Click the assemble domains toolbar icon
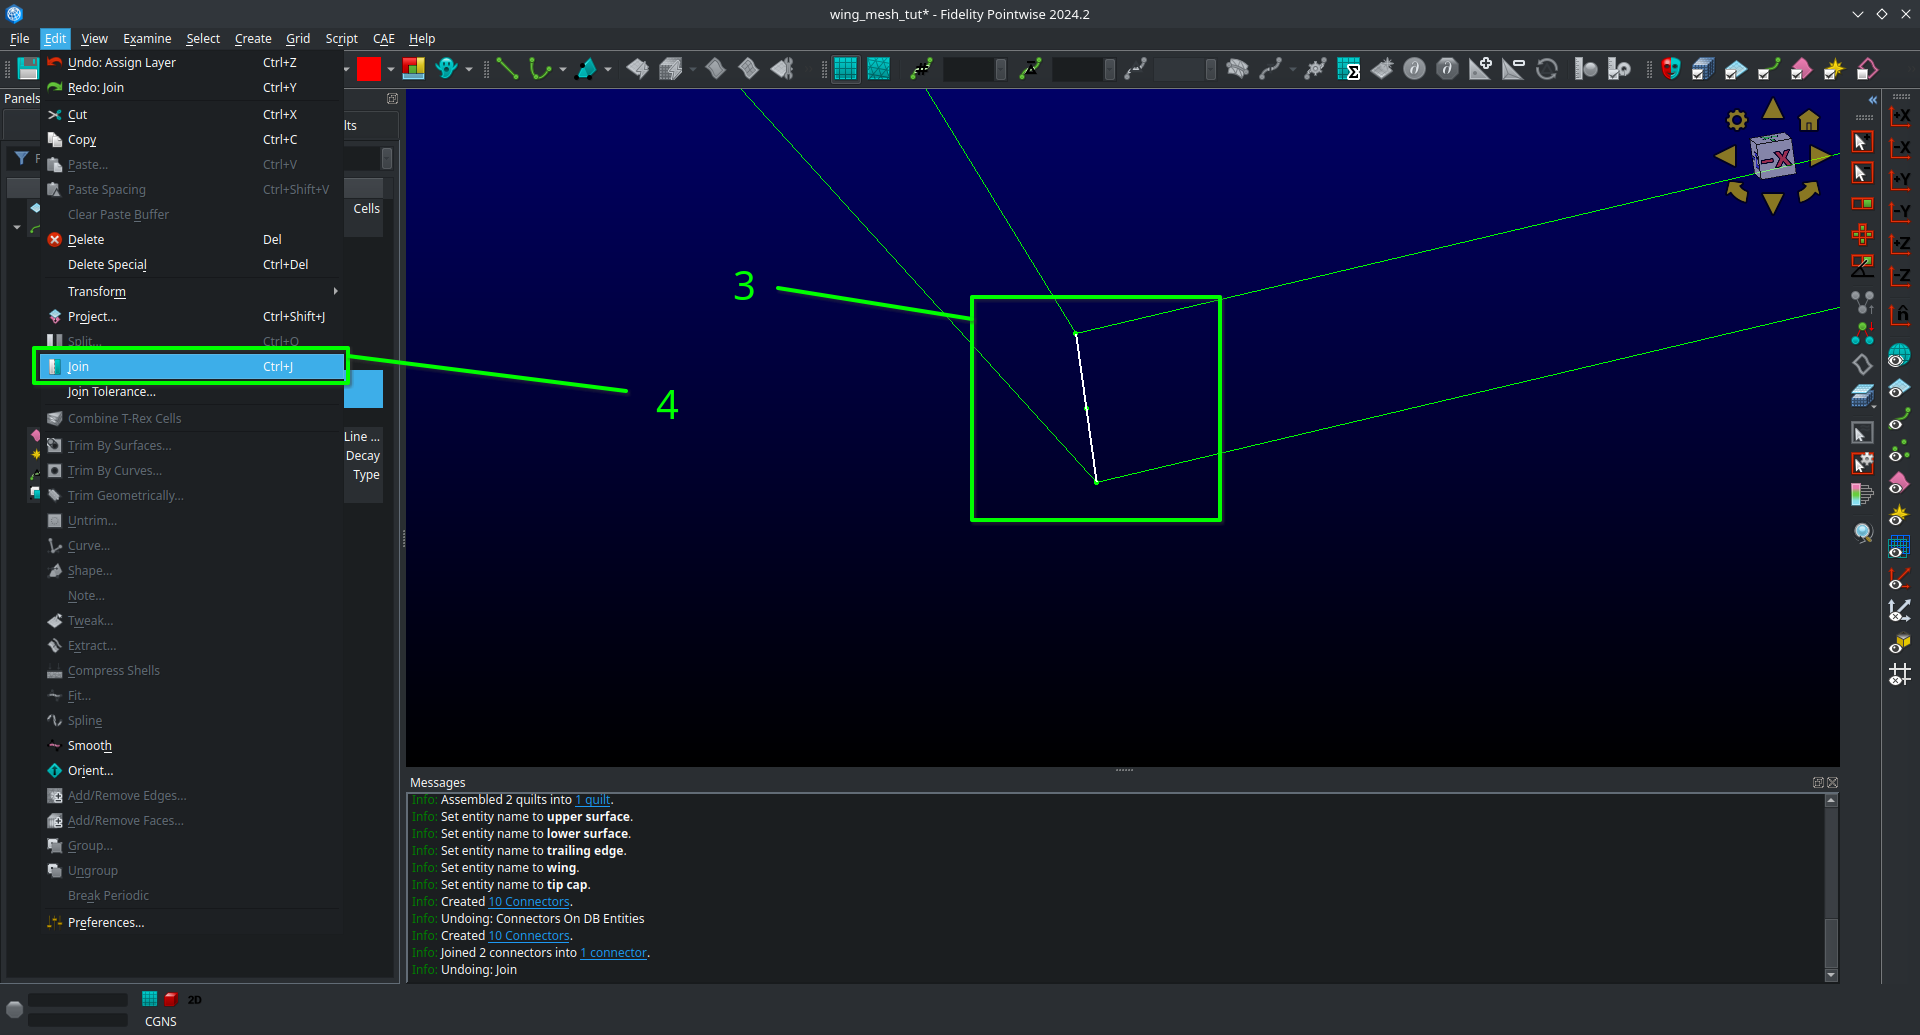The image size is (1920, 1035). (637, 68)
